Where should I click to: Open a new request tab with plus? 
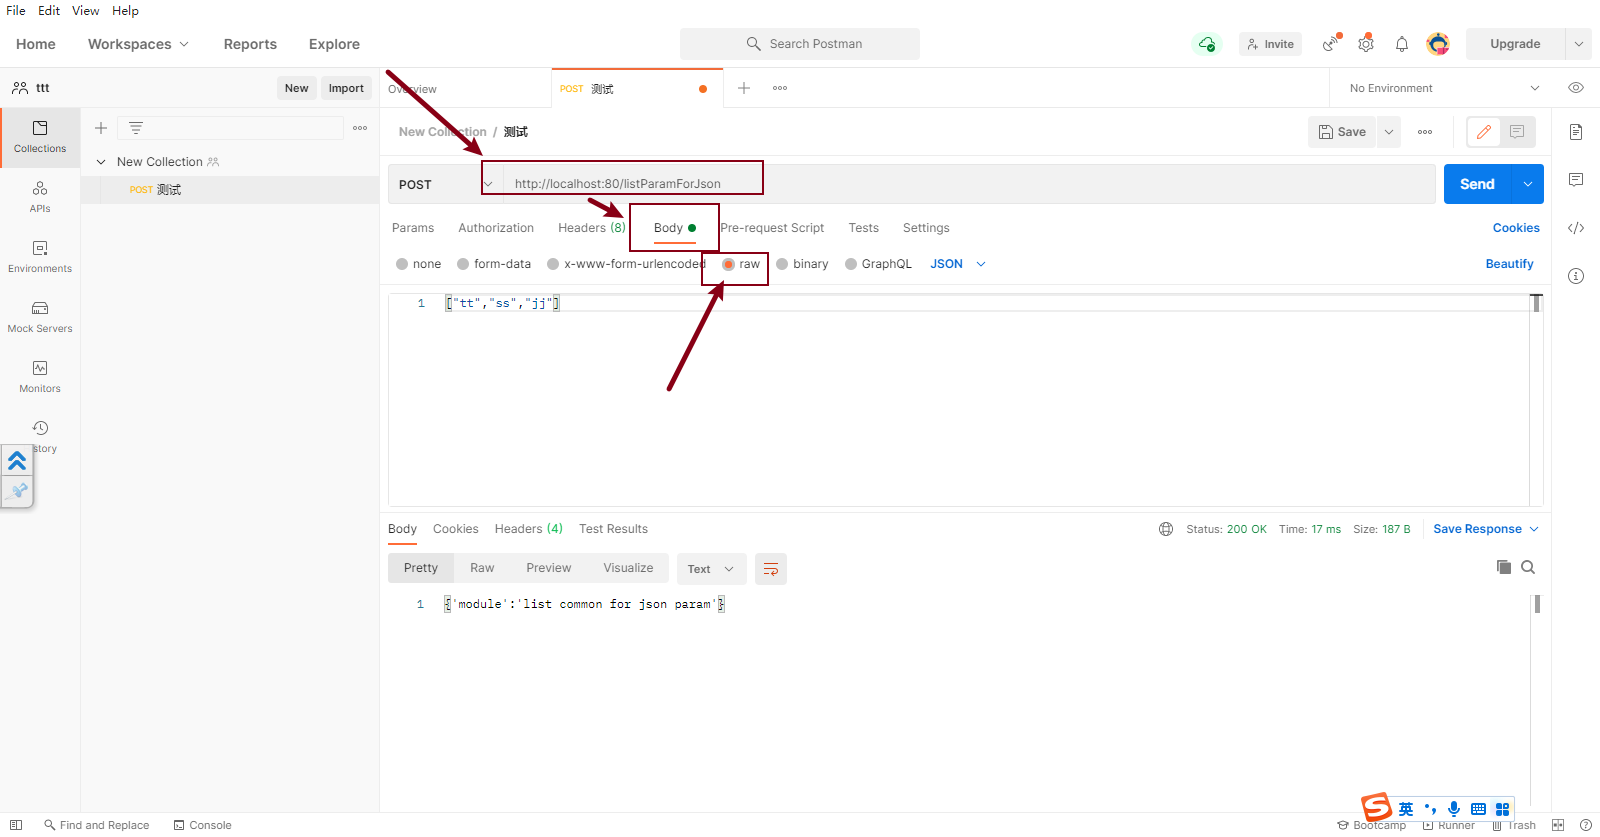pyautogui.click(x=744, y=88)
